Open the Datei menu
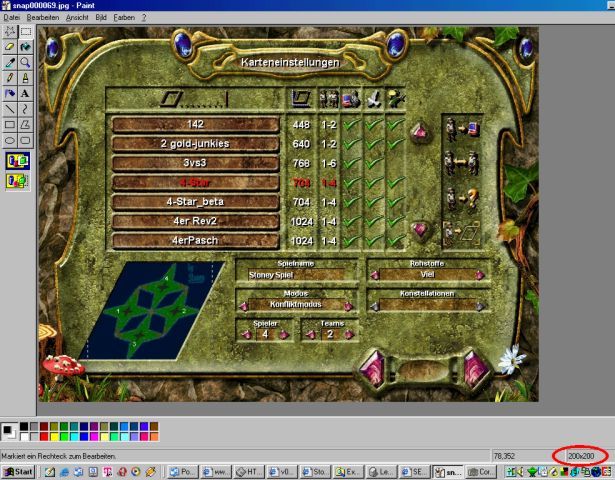 click(x=12, y=18)
